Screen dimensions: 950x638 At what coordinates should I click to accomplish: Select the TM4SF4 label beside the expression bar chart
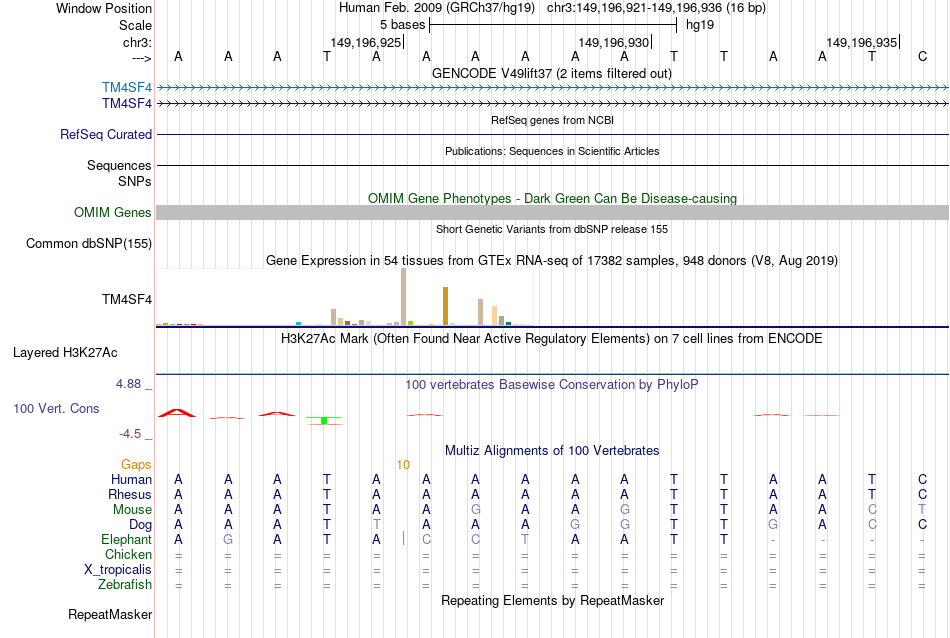tap(127, 299)
